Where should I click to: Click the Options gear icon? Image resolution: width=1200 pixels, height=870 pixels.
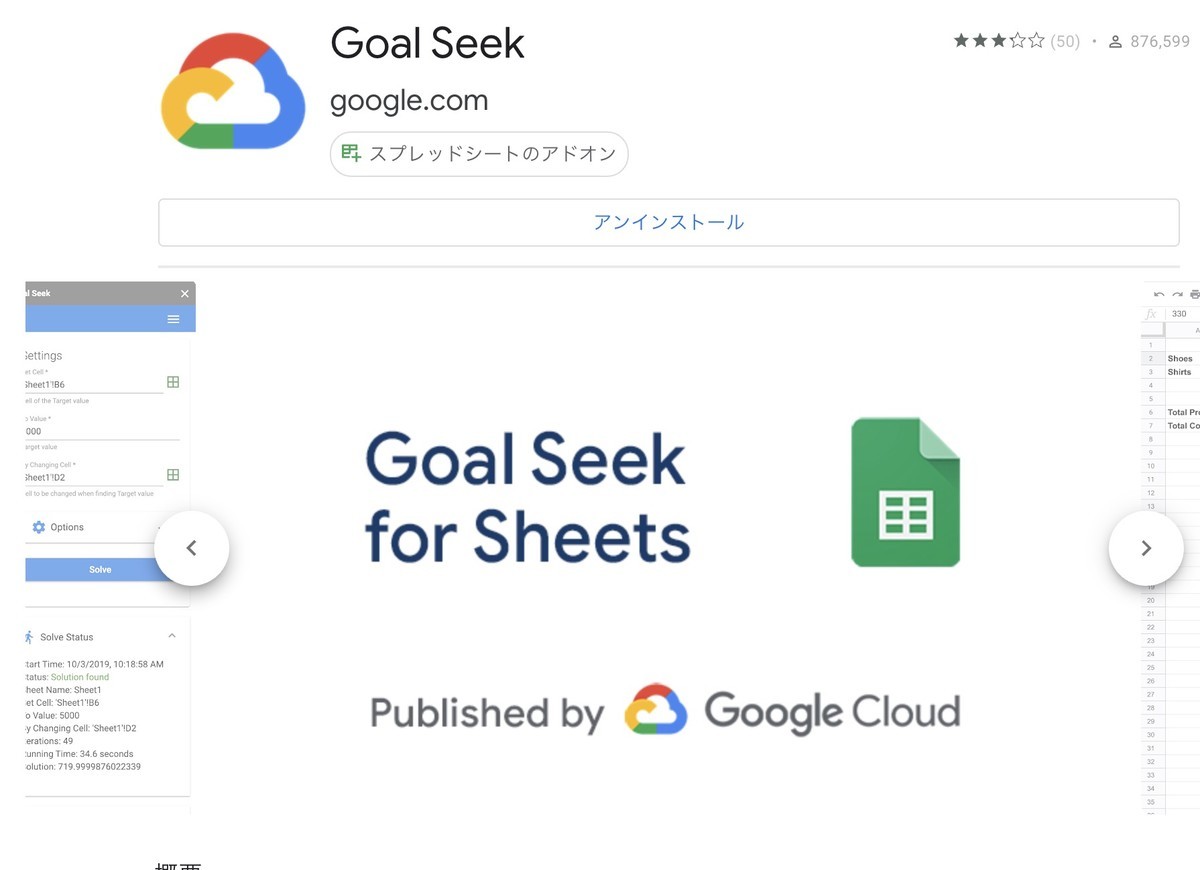[39, 527]
